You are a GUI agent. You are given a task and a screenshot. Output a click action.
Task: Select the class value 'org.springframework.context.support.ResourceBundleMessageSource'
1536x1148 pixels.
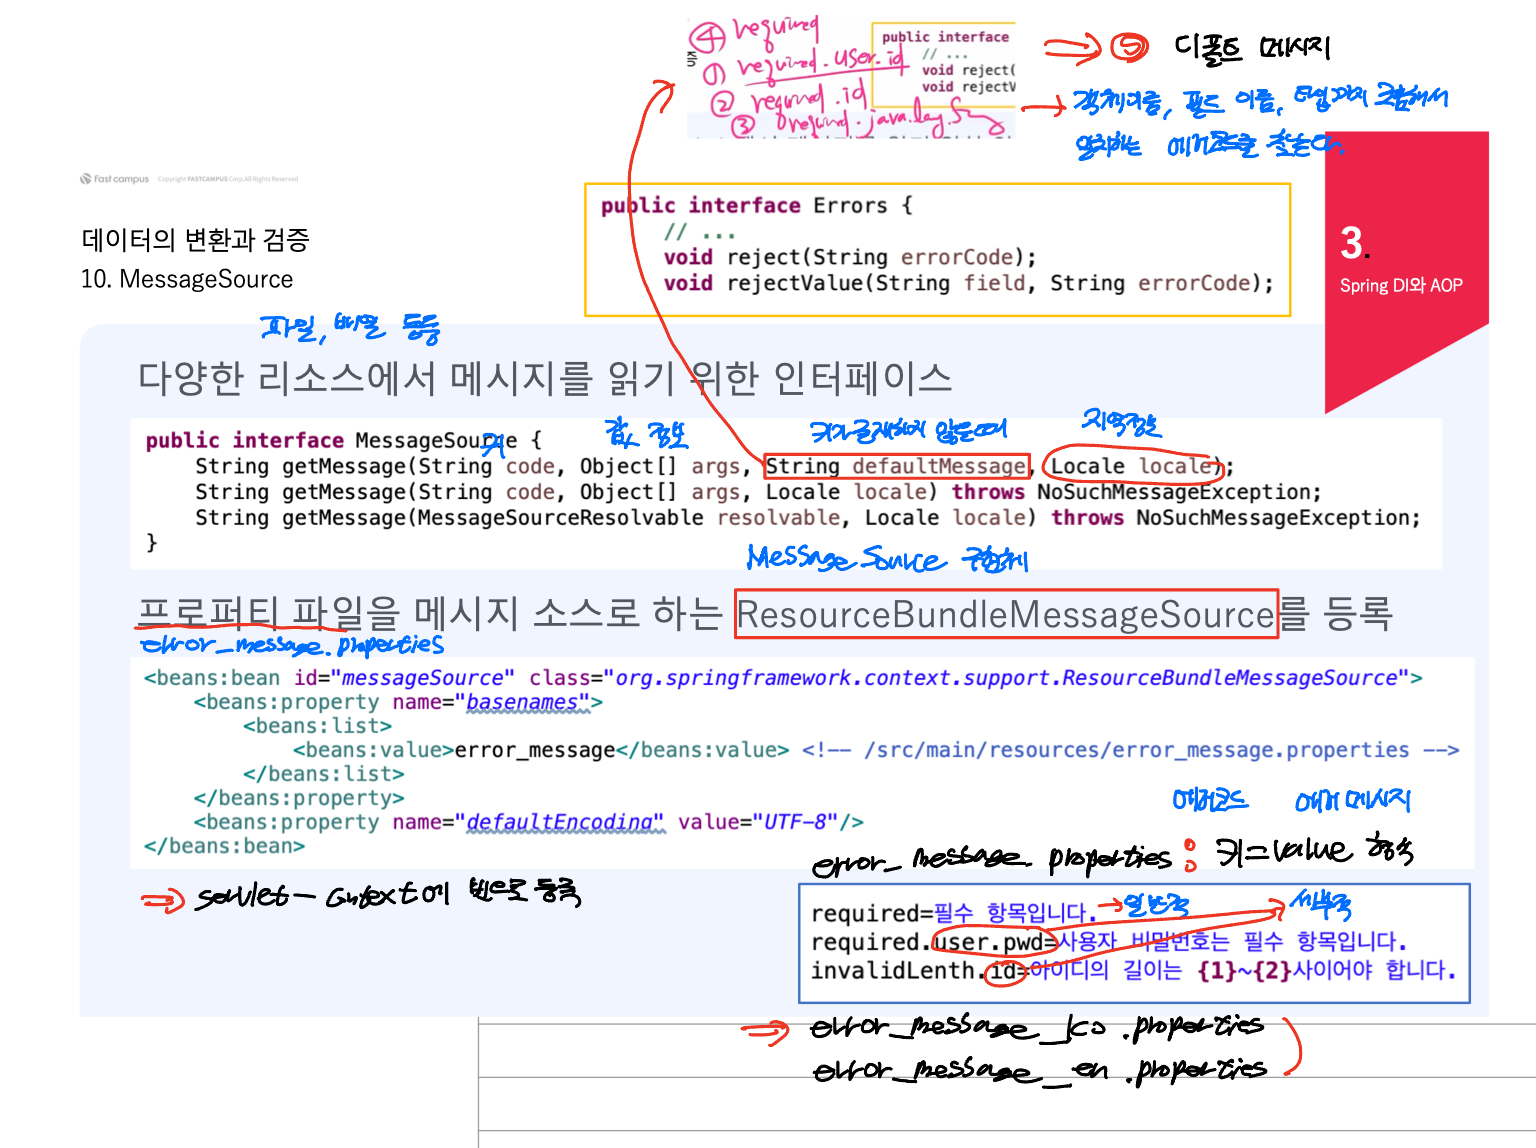point(1006,678)
